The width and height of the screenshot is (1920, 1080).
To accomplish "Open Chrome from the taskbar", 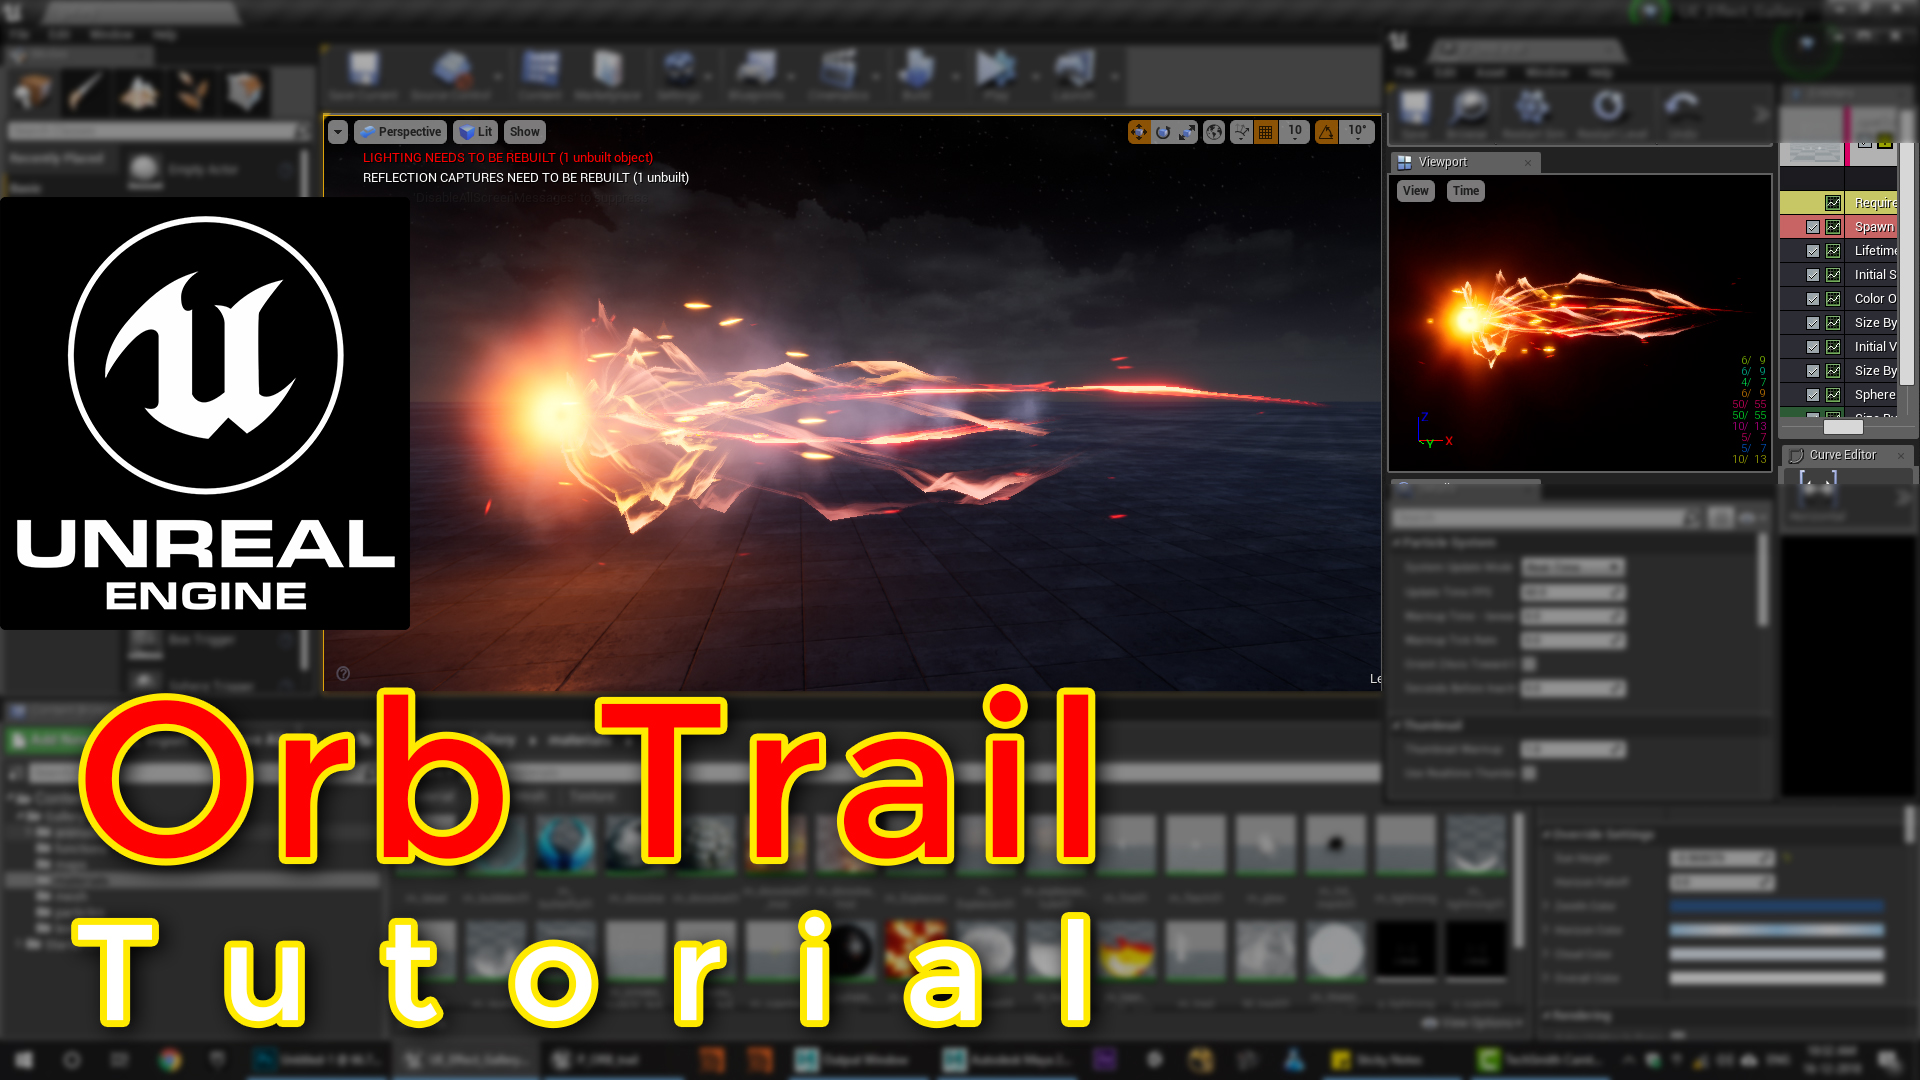I will click(170, 1060).
